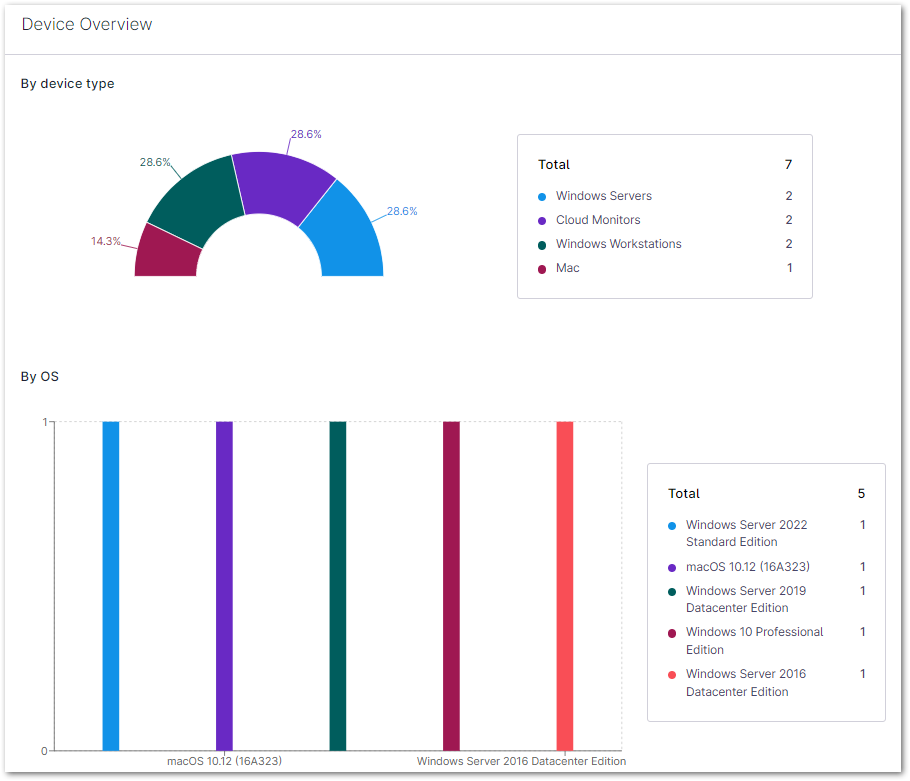Select Windows 10 Professional Edition legend entry
Image resolution: width=910 pixels, height=781 pixels.
(754, 640)
